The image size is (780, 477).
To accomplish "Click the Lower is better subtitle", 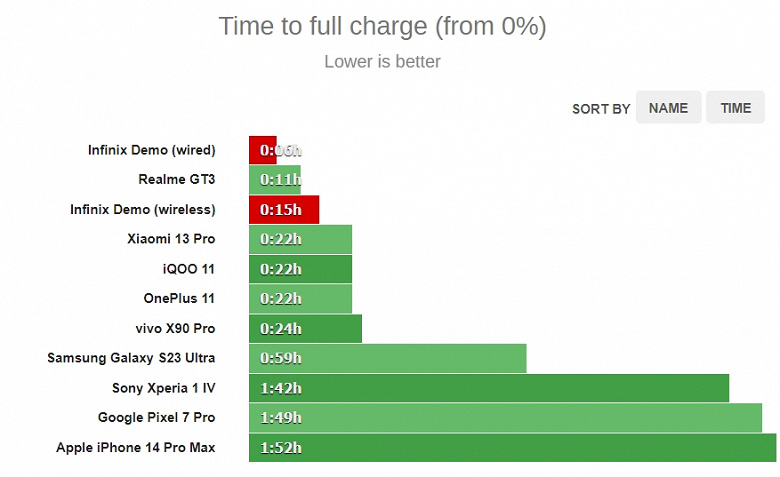I will tap(382, 62).
